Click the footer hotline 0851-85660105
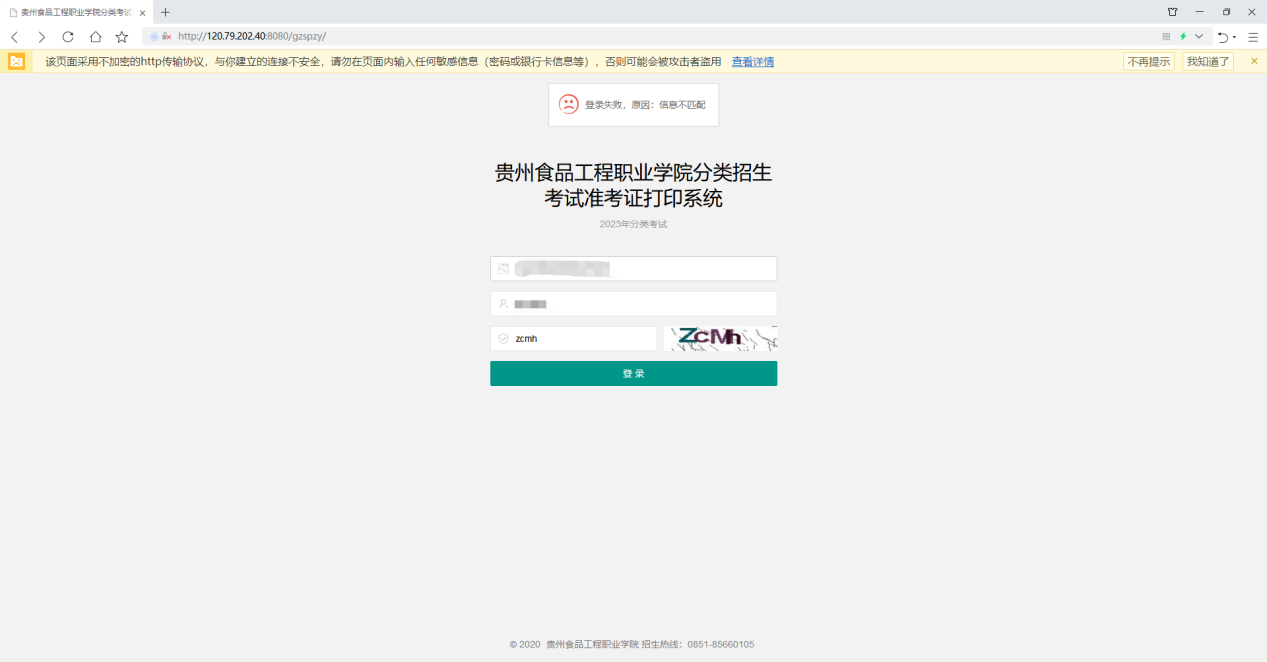 [720, 645]
